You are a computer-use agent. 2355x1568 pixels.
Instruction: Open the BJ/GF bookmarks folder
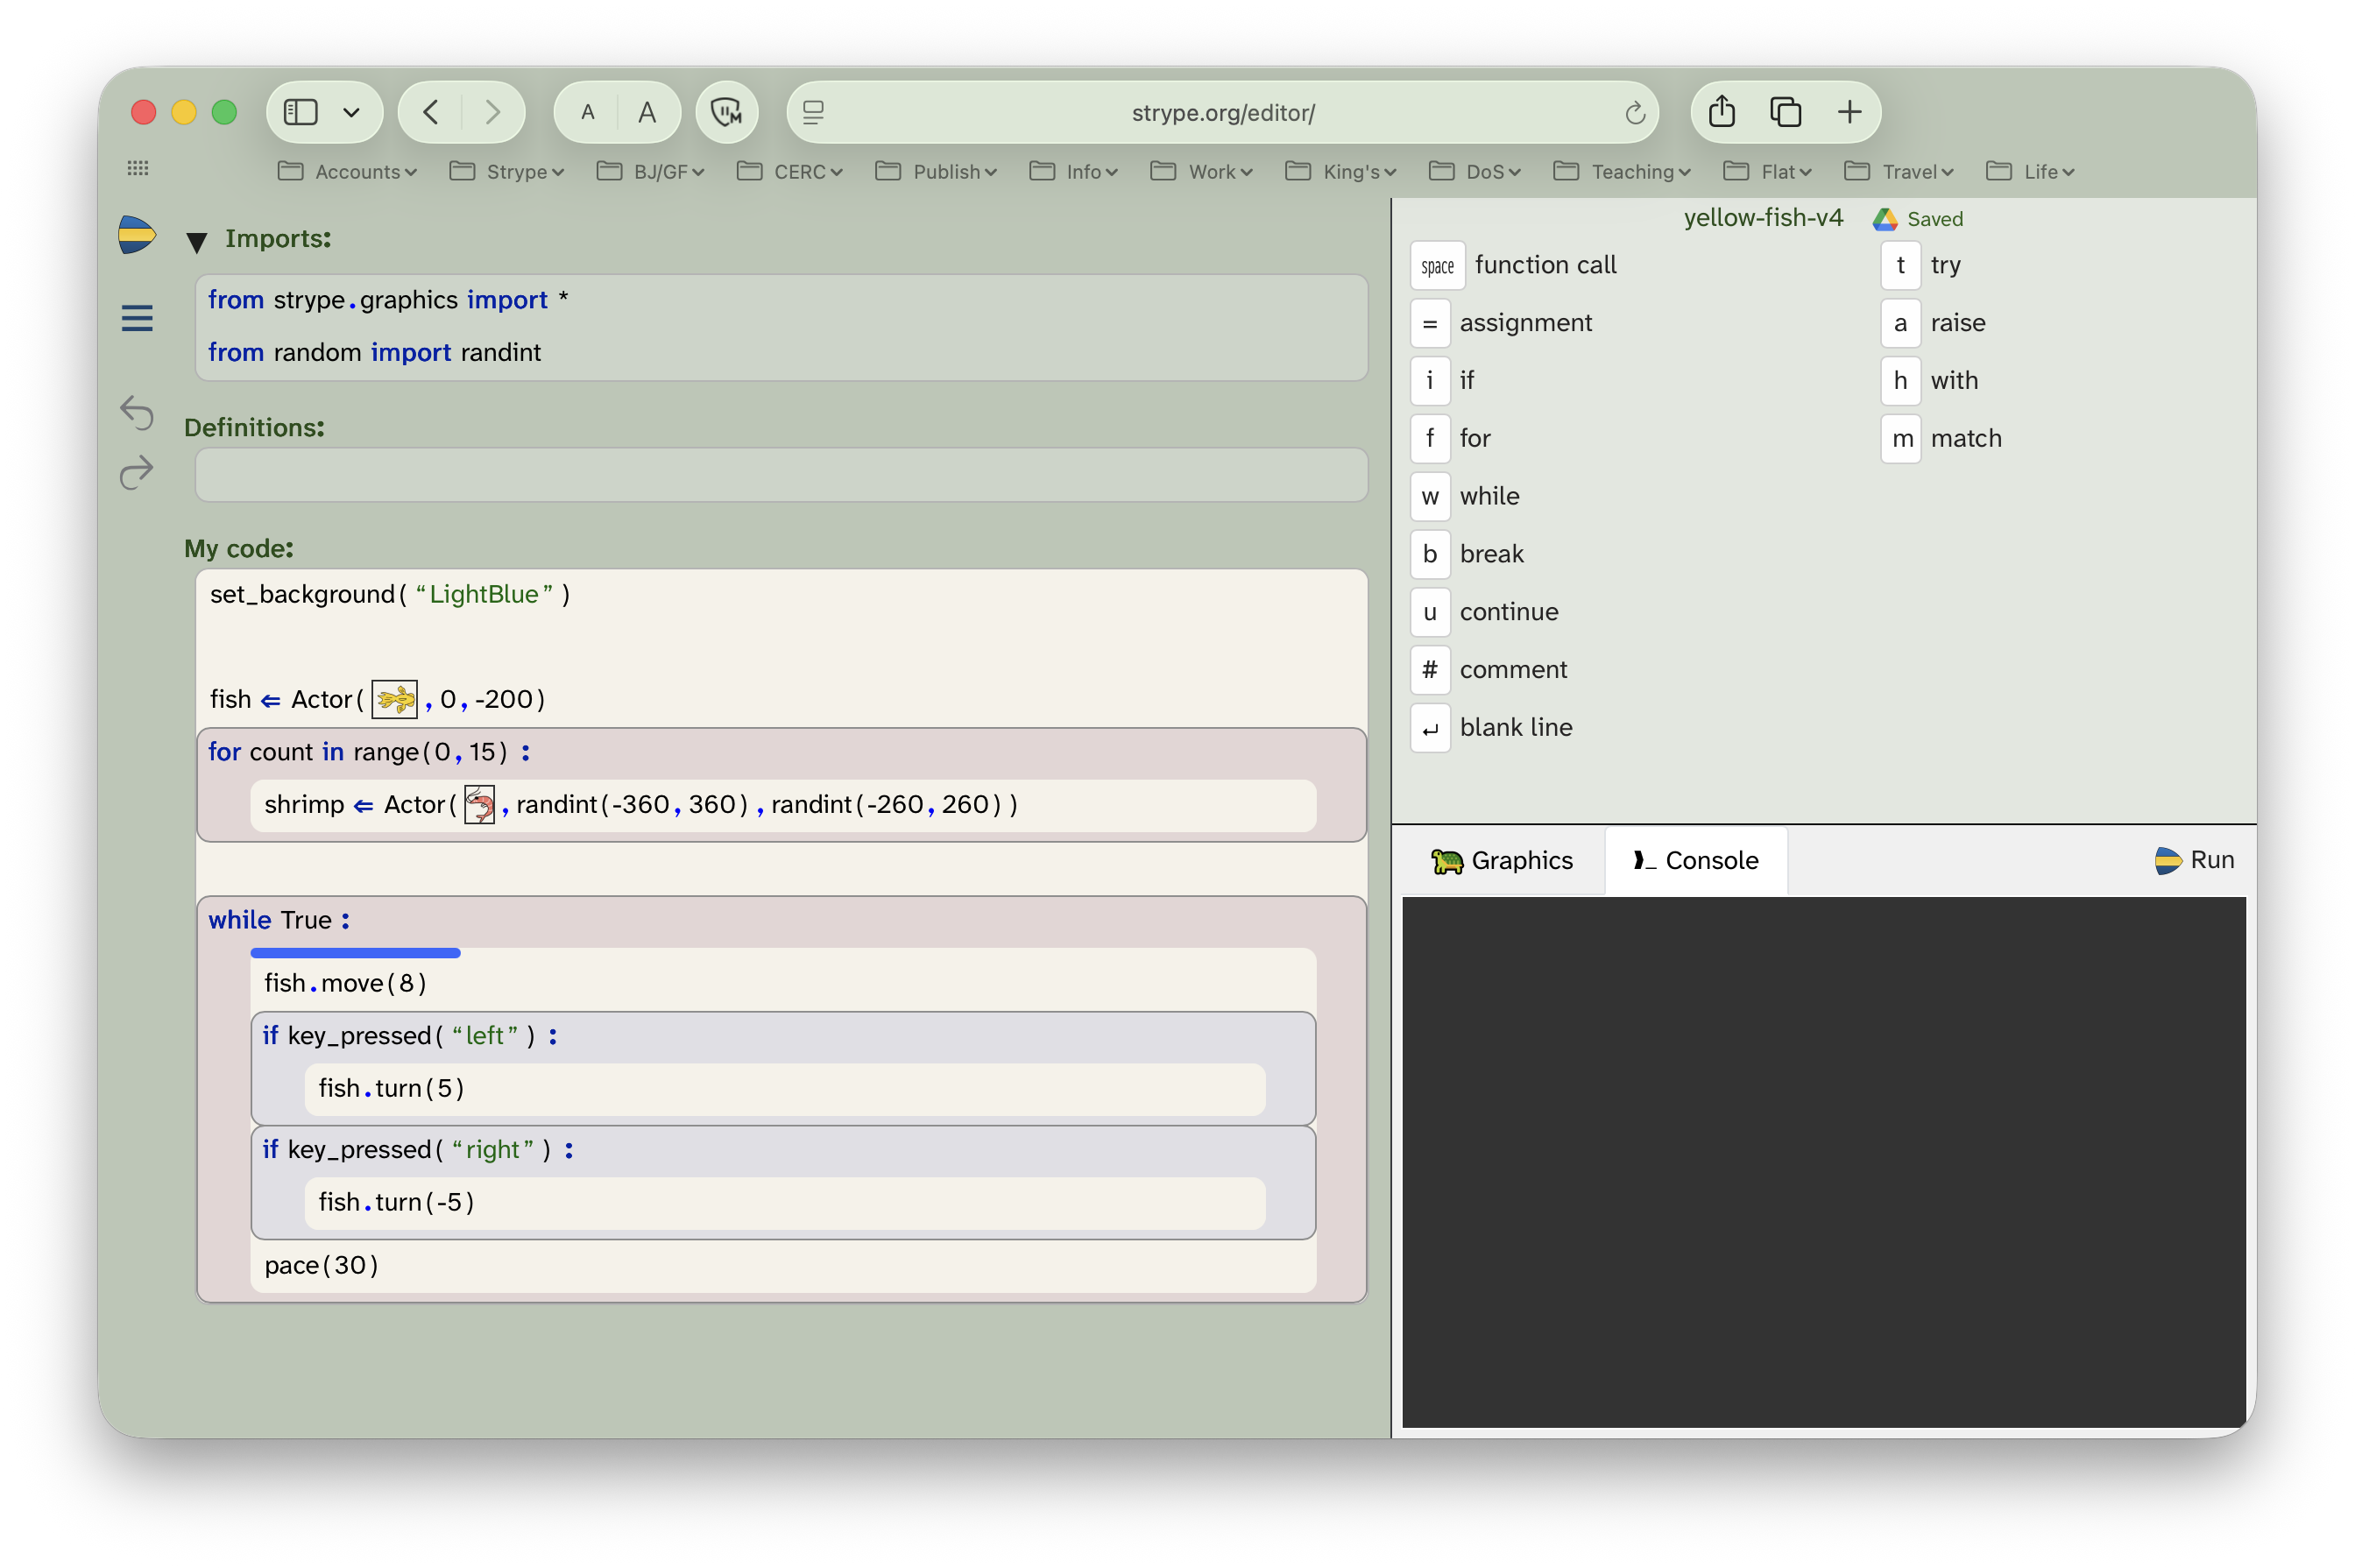(x=651, y=172)
